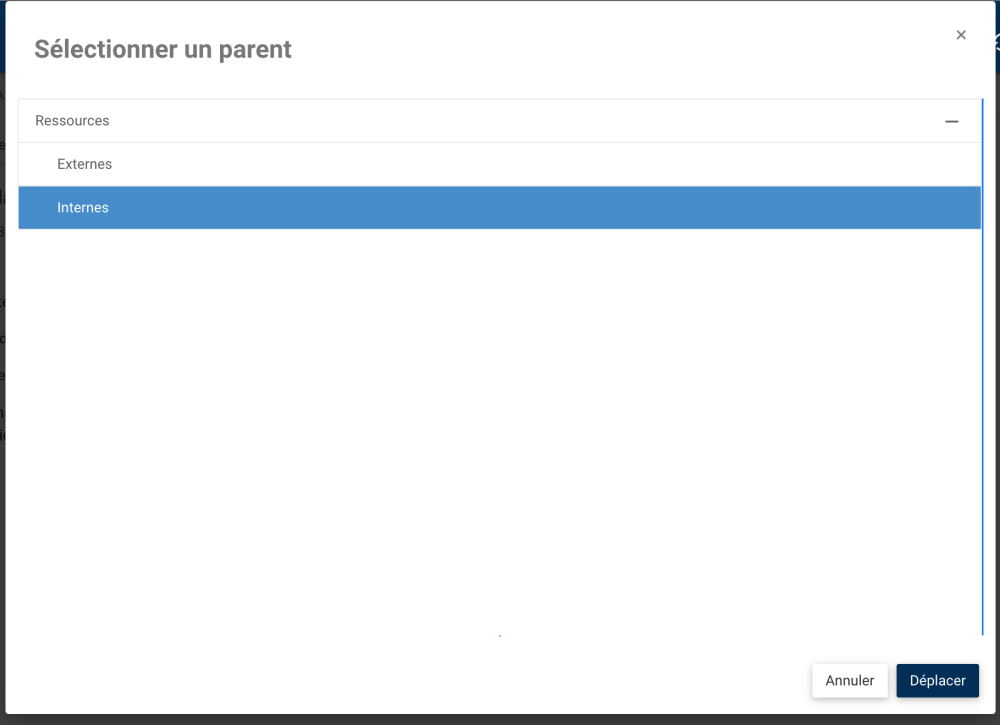Select the highlighted Internes row
Screen dimensions: 1000x725
pyautogui.click(x=83, y=208)
